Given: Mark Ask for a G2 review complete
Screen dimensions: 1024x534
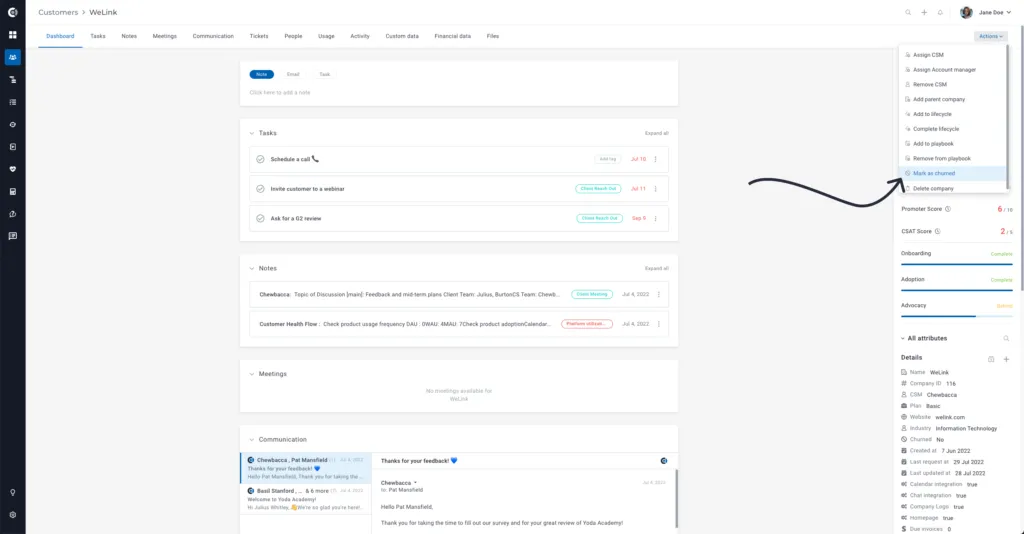Looking at the screenshot, I should (x=260, y=219).
